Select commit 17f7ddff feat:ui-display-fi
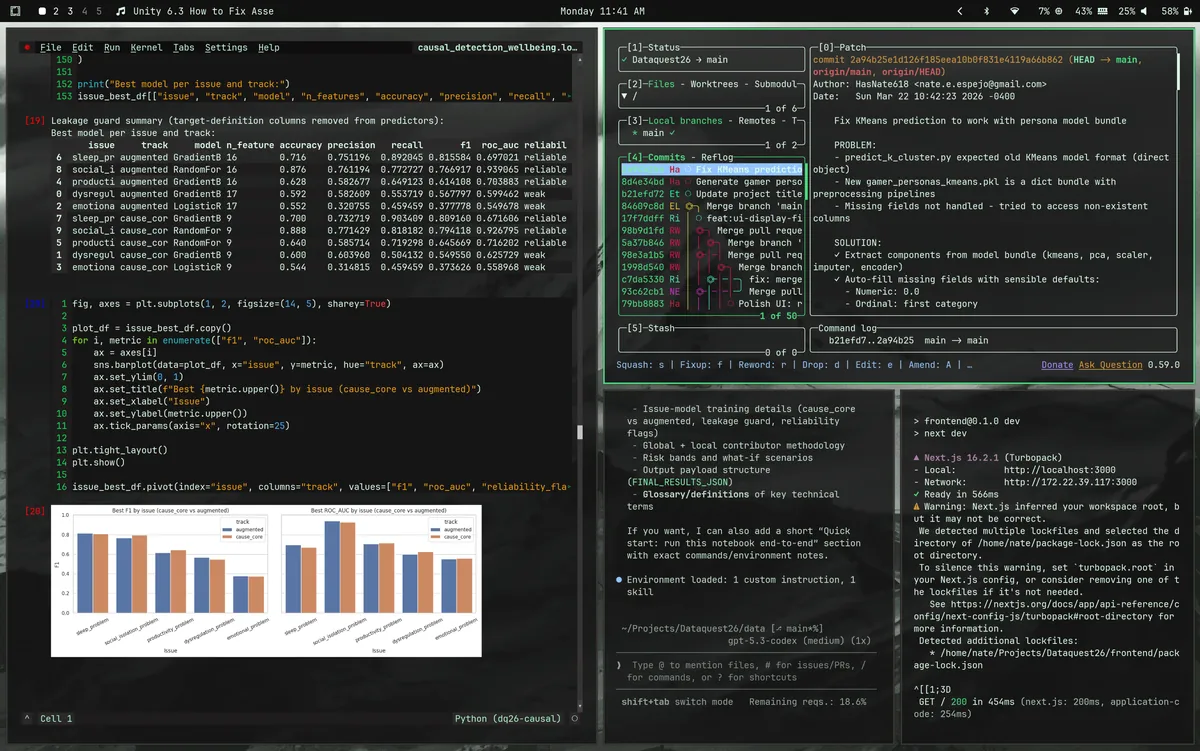 point(711,218)
